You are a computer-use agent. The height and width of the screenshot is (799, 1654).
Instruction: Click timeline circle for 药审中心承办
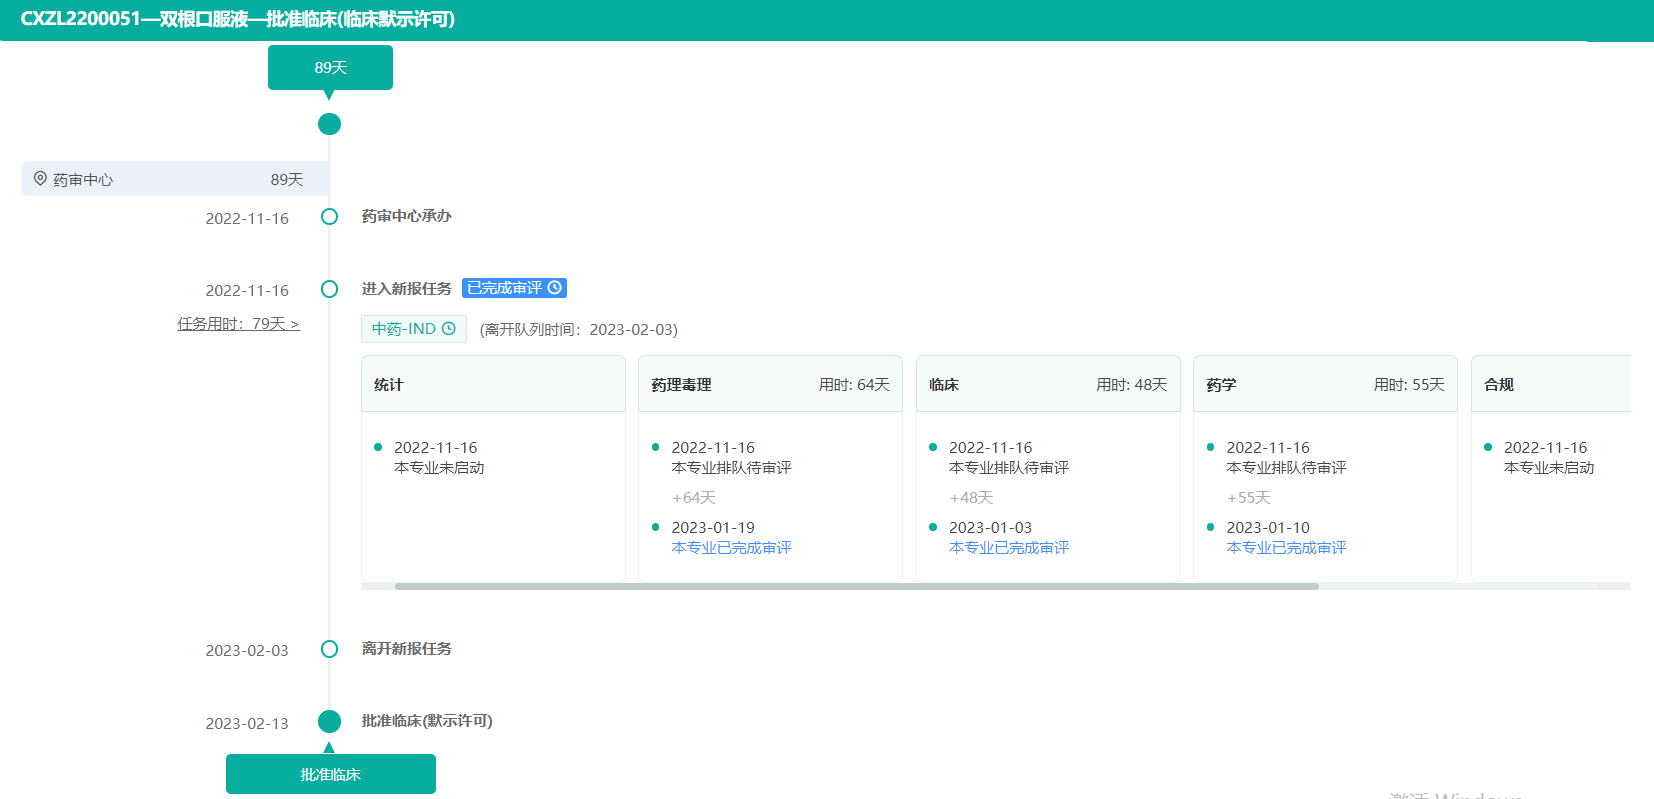(329, 217)
